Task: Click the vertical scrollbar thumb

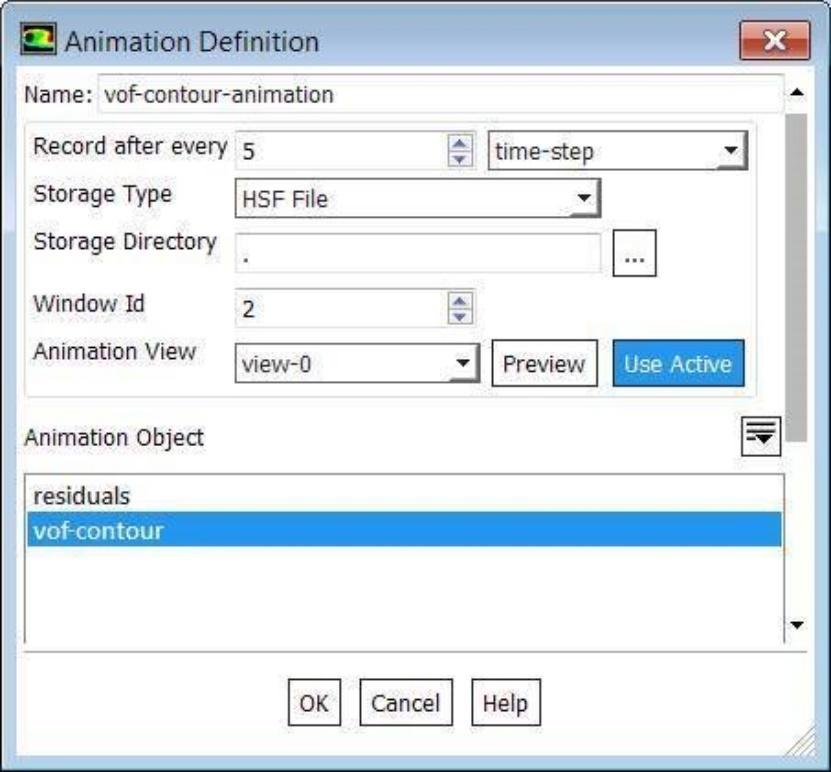Action: [x=796, y=278]
